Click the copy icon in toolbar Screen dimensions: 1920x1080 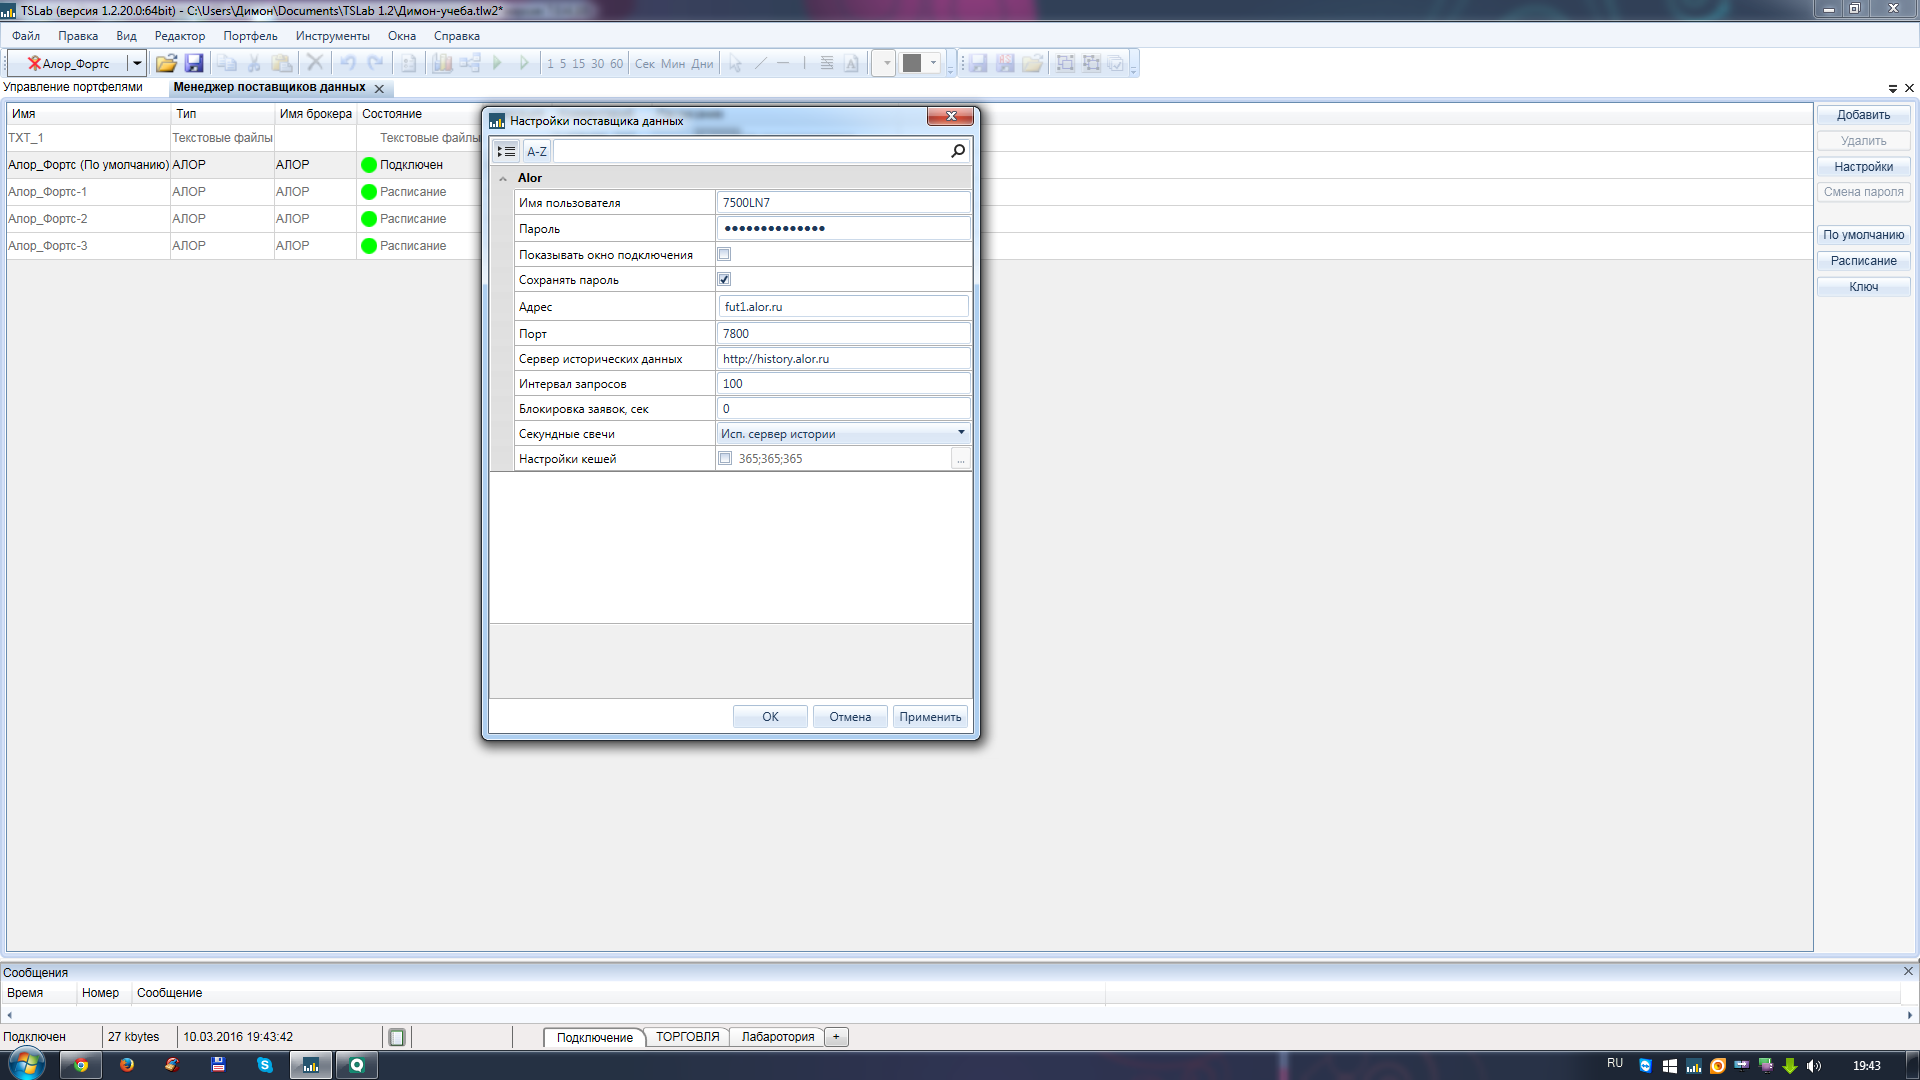[227, 63]
